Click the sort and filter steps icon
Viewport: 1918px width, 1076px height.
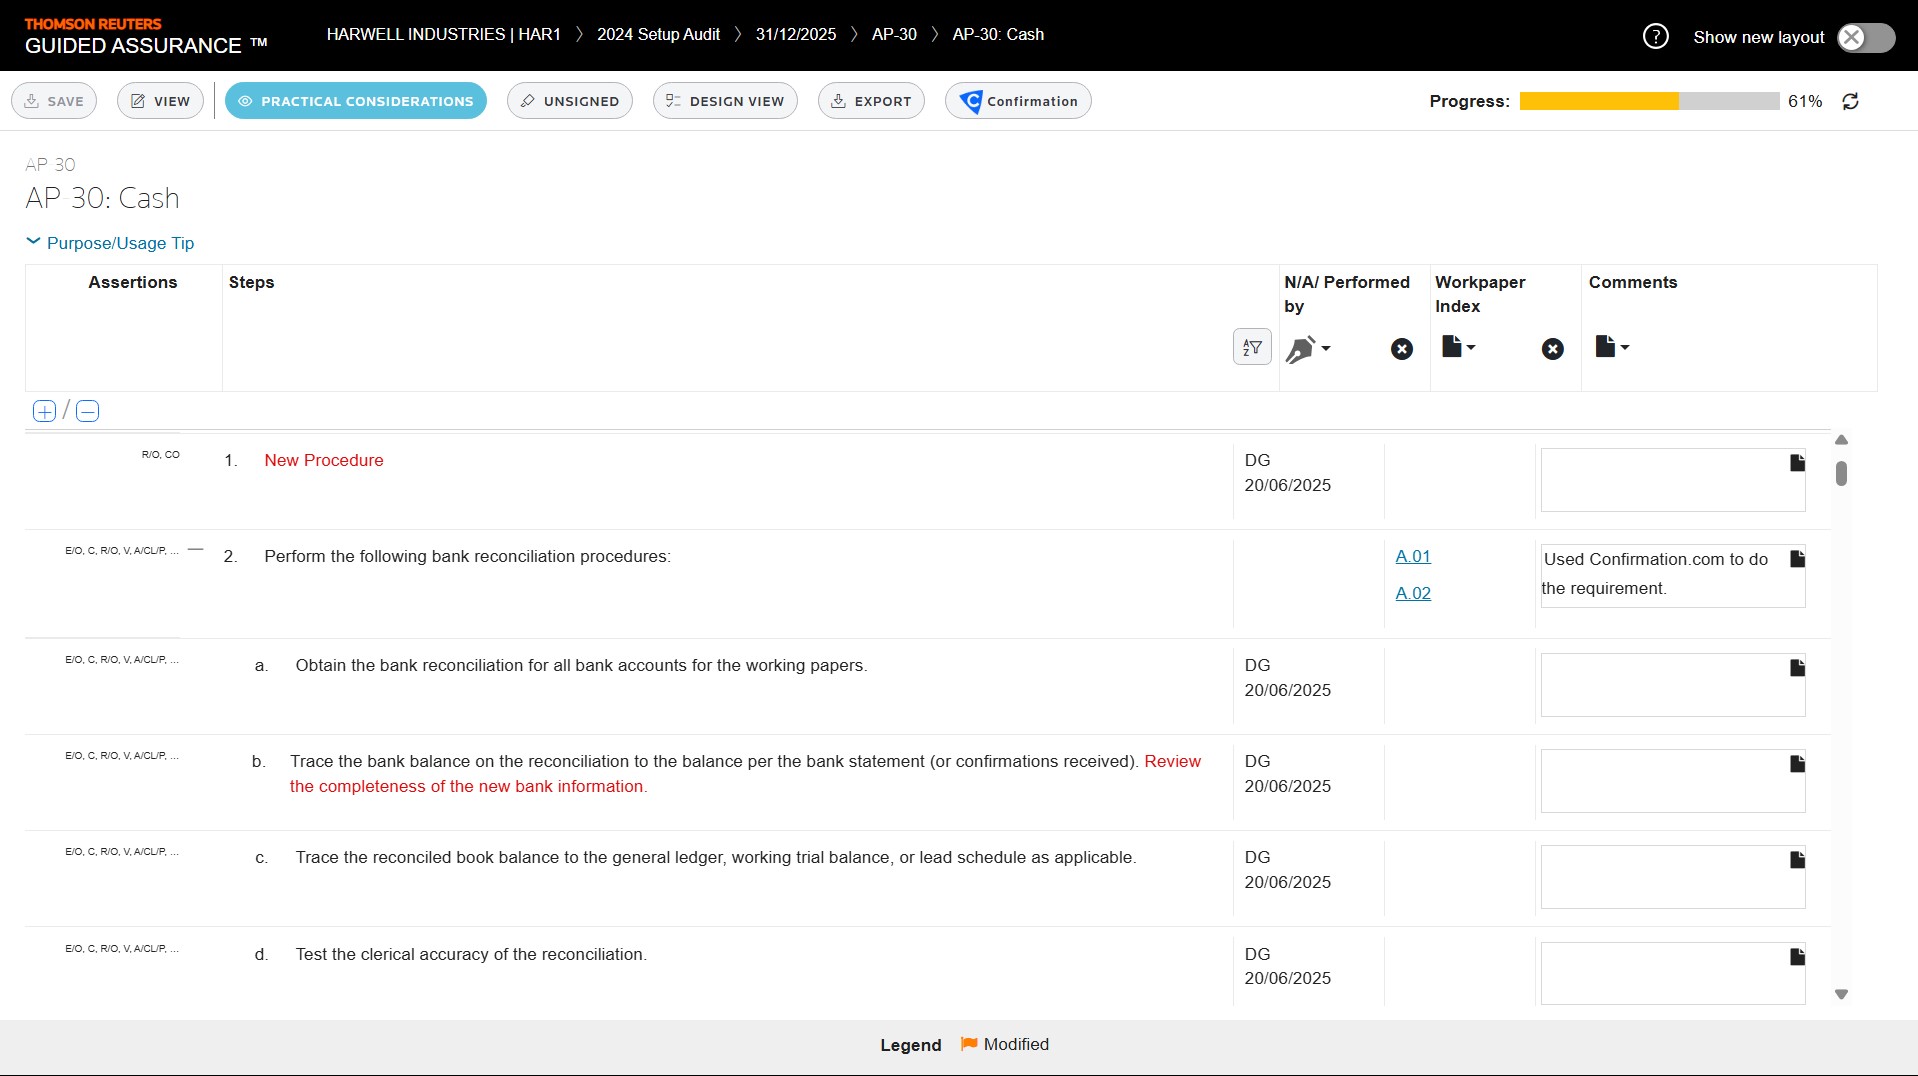click(x=1251, y=347)
